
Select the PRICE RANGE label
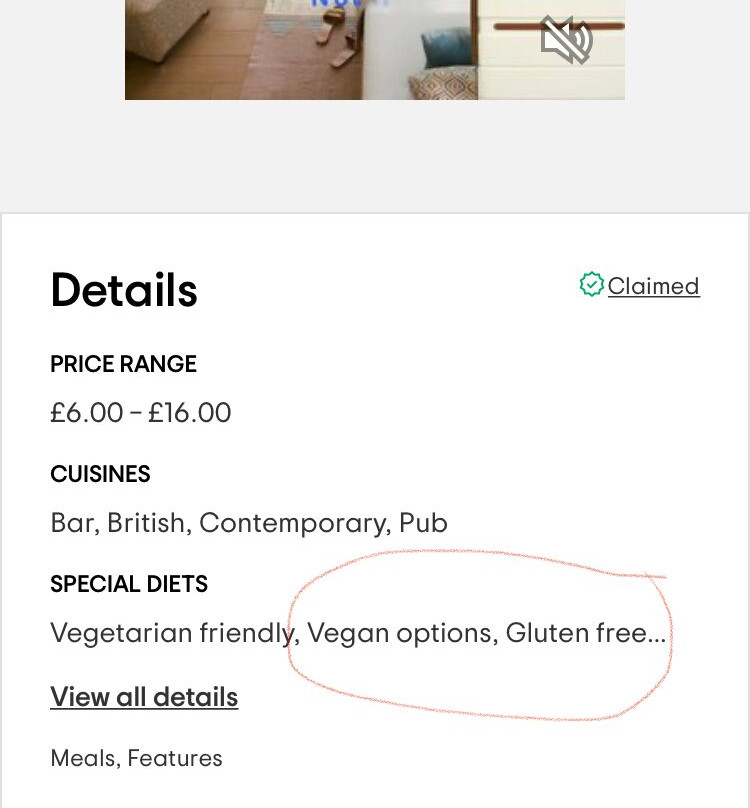tap(123, 364)
